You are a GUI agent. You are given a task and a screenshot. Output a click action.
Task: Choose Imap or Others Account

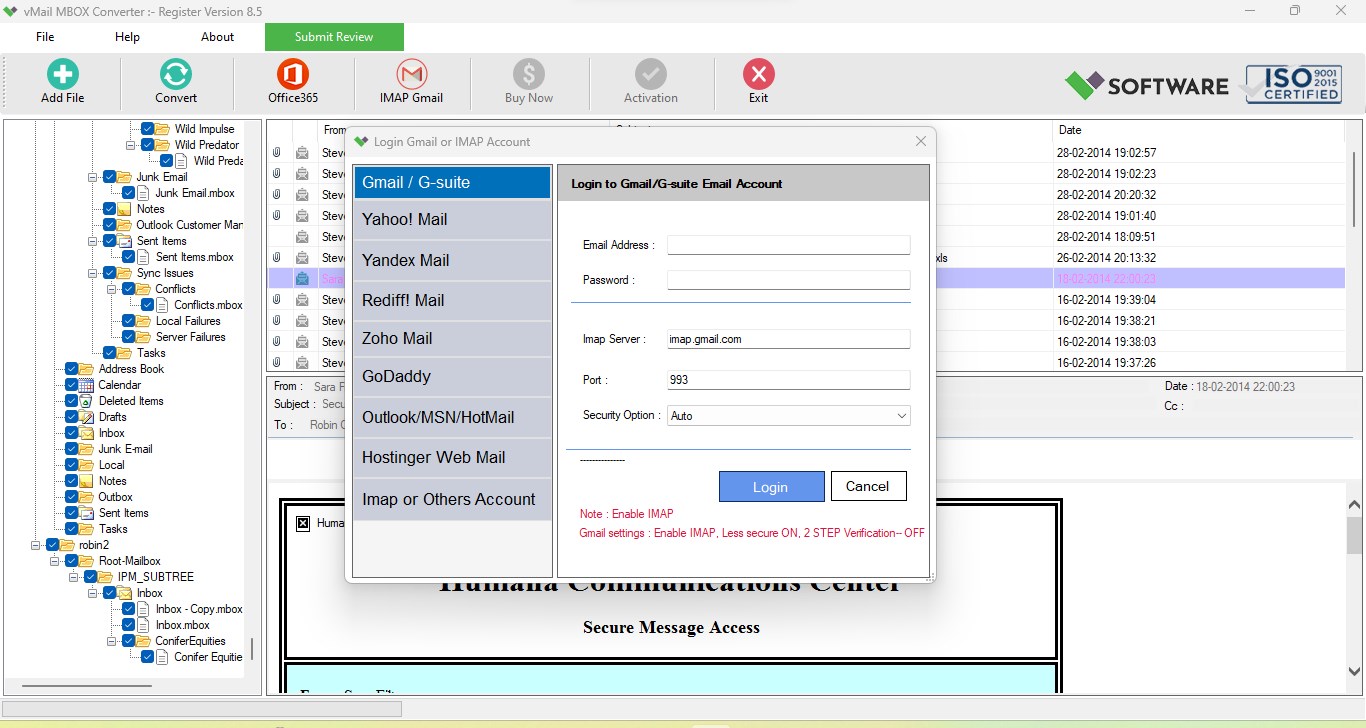(451, 500)
